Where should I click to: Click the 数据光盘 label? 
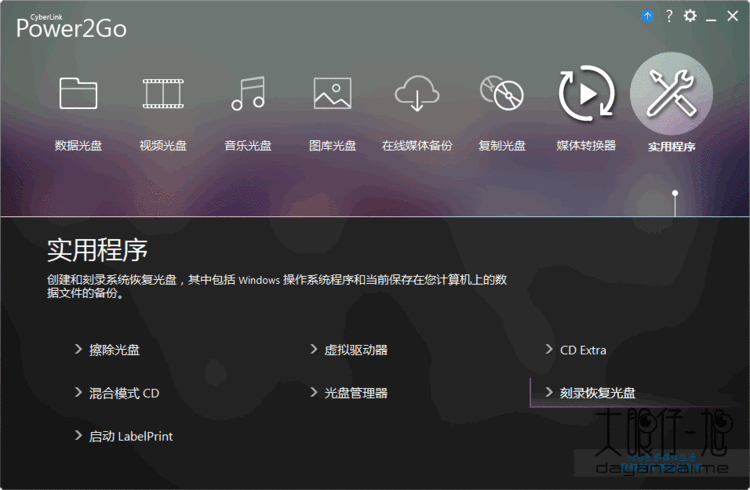(x=78, y=145)
